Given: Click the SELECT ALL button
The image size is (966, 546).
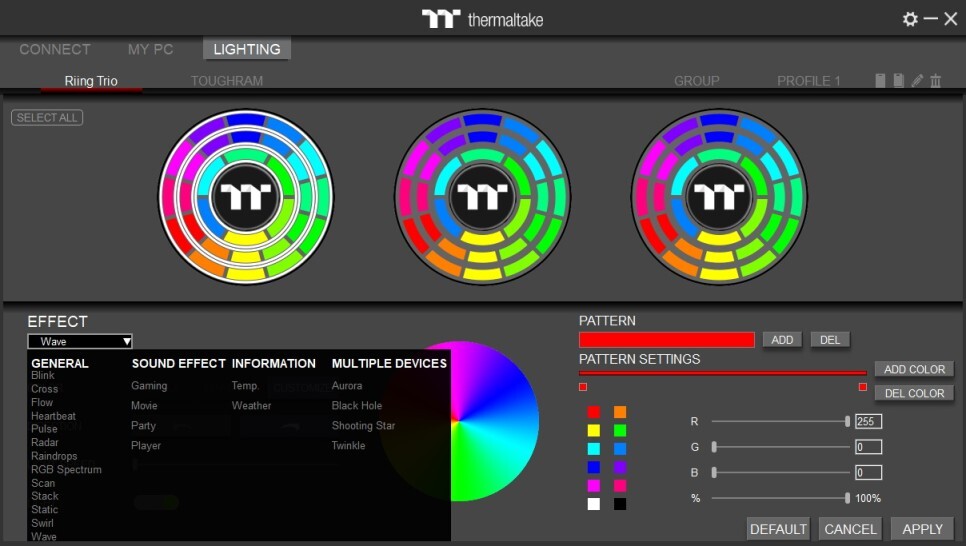Looking at the screenshot, I should coord(47,118).
